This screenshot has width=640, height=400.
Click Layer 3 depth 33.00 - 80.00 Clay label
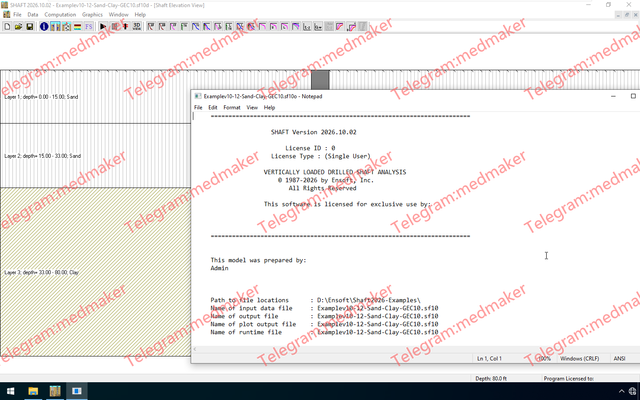point(42,272)
